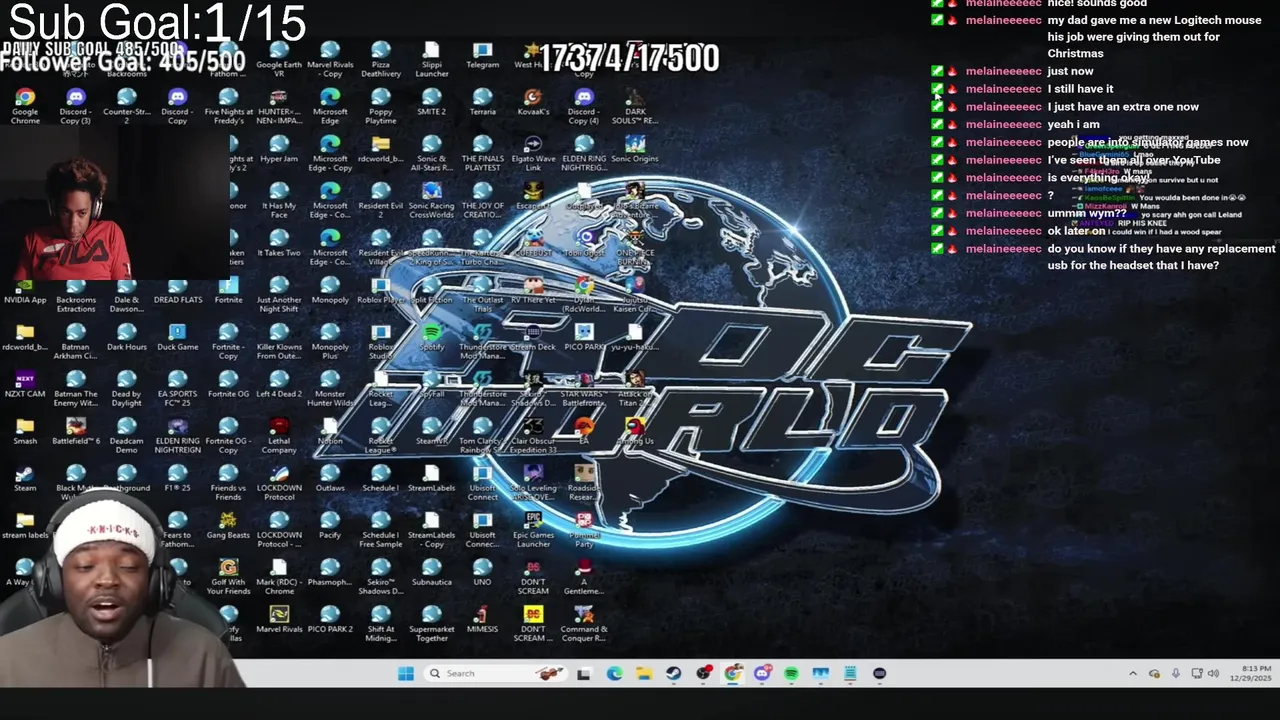Launch DARK SOULS RE desktop shortcut
Screen dimensions: 1280x720
(x=635, y=105)
